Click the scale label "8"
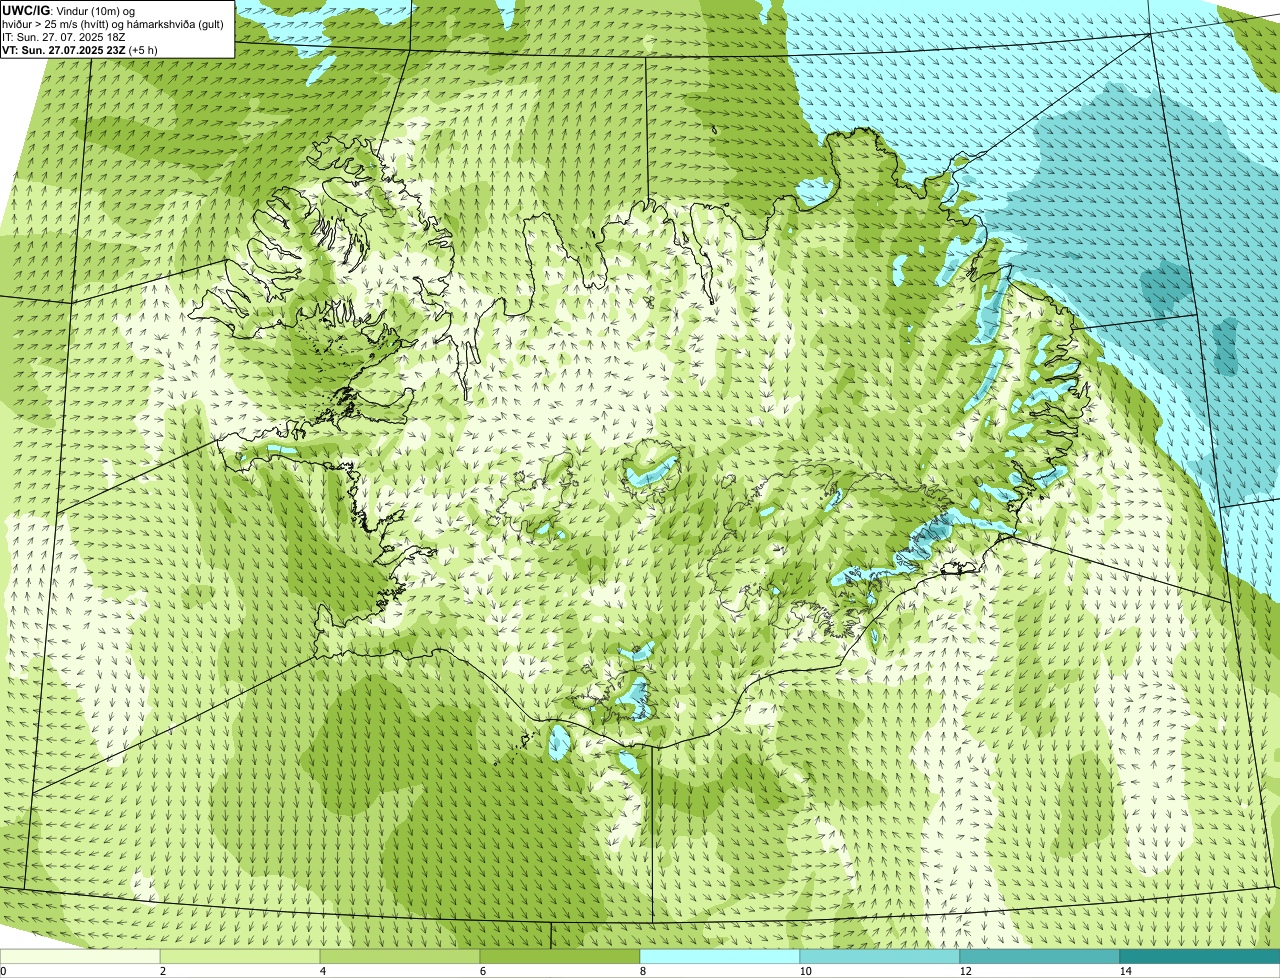Viewport: 1280px width, 978px height. click(x=642, y=971)
